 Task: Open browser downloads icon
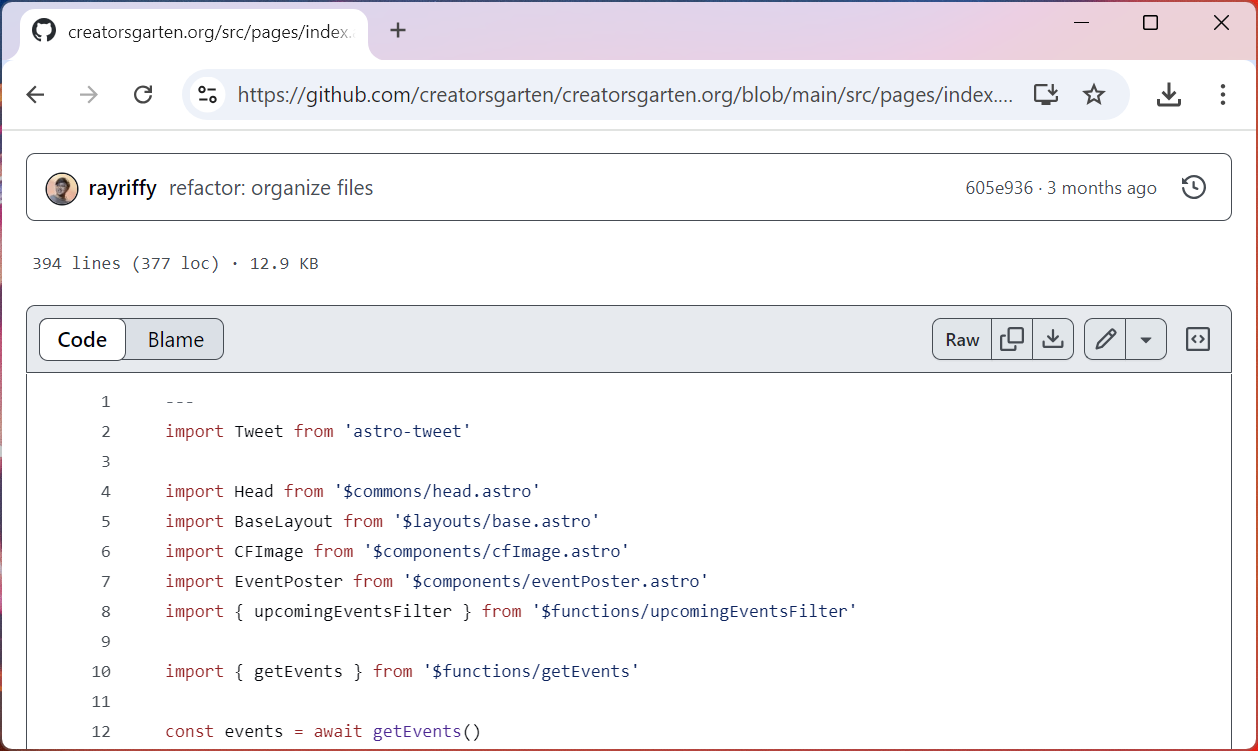pyautogui.click(x=1168, y=94)
